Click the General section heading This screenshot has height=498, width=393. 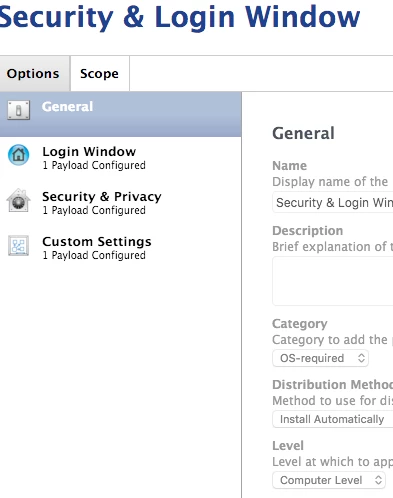pos(303,133)
